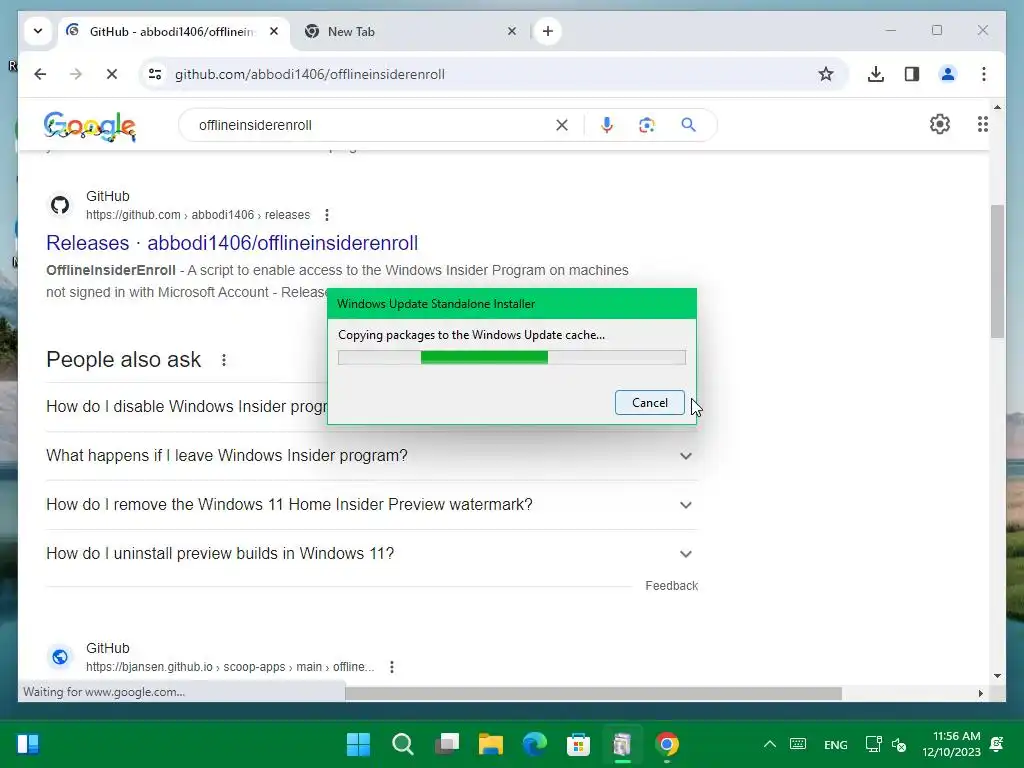Click the Chrome tab search dropdown arrow
The height and width of the screenshot is (768, 1024).
point(38,31)
